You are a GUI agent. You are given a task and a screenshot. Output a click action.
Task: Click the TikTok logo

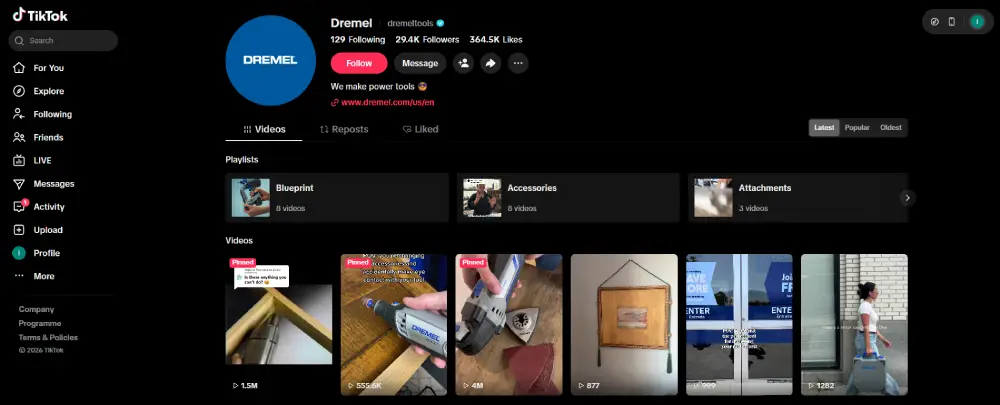[40, 15]
